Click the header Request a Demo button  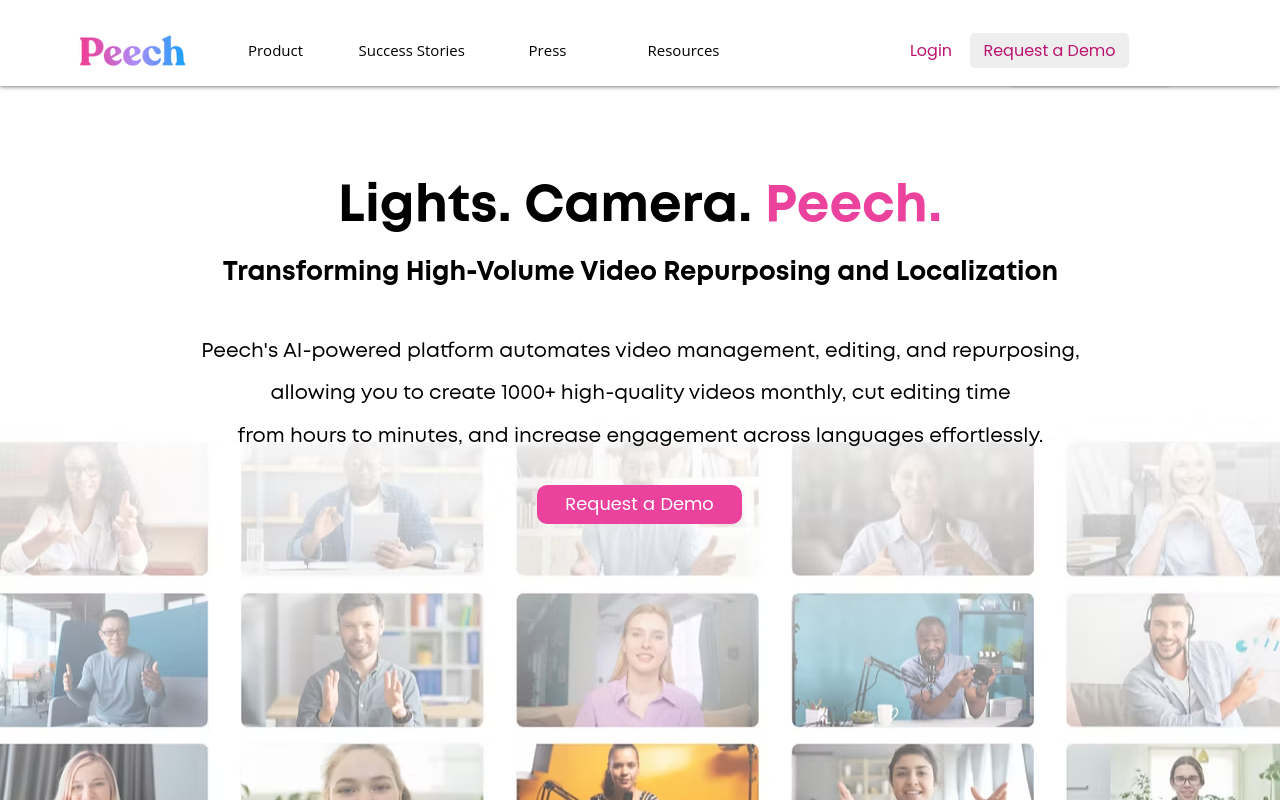[x=1049, y=50]
